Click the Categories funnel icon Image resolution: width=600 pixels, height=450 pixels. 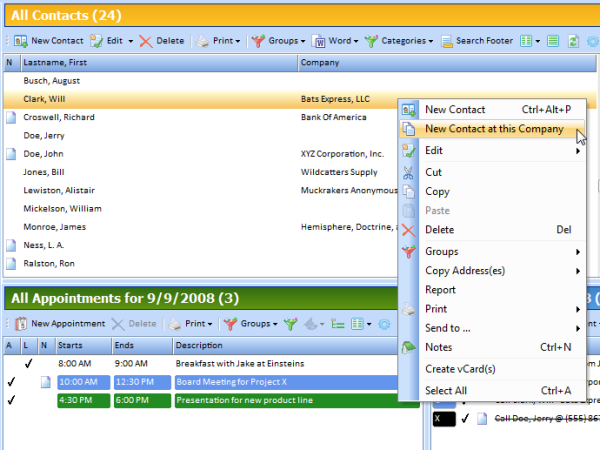(371, 41)
